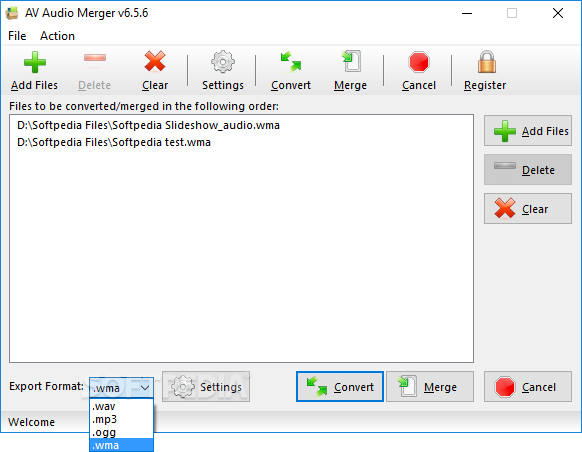The image size is (582, 452).
Task: Choose .ogg from Export Format list
Action: point(121,432)
